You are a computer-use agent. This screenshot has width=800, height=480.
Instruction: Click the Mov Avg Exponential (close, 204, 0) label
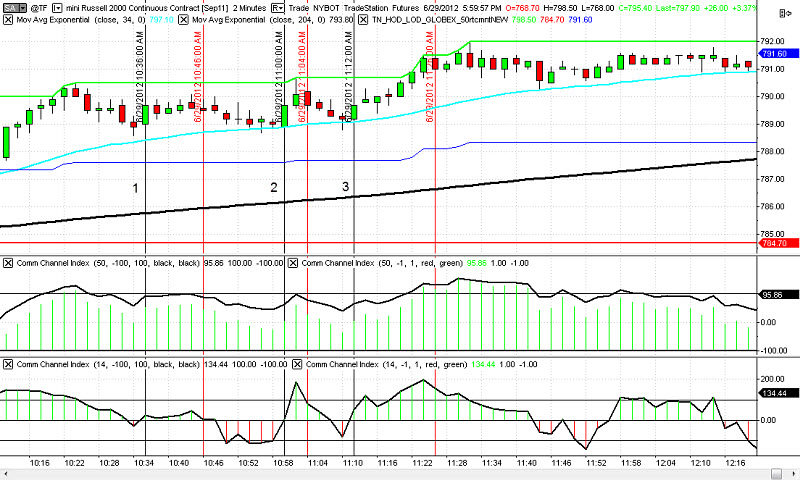259,20
